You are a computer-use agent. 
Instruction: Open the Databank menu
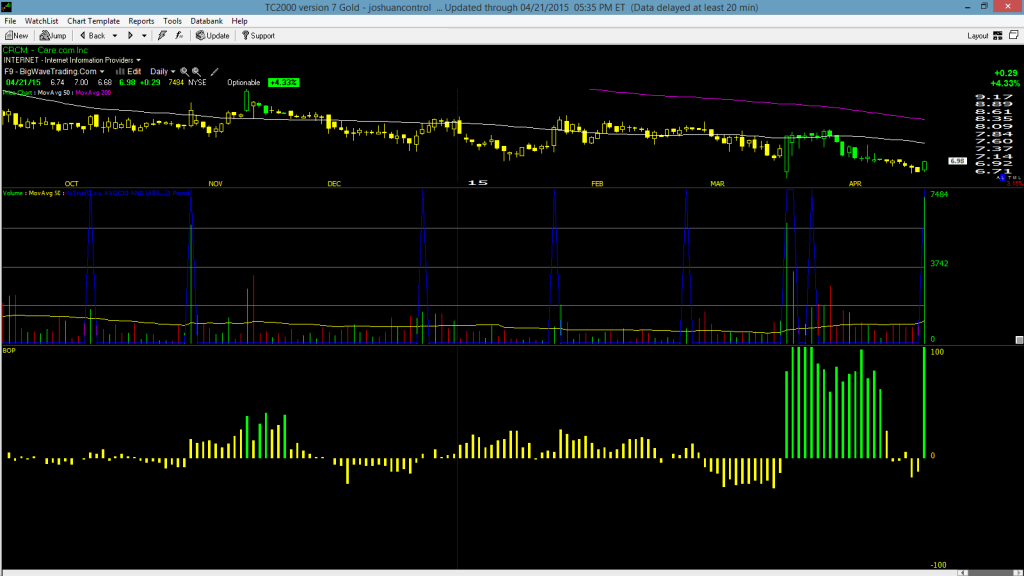[206, 21]
